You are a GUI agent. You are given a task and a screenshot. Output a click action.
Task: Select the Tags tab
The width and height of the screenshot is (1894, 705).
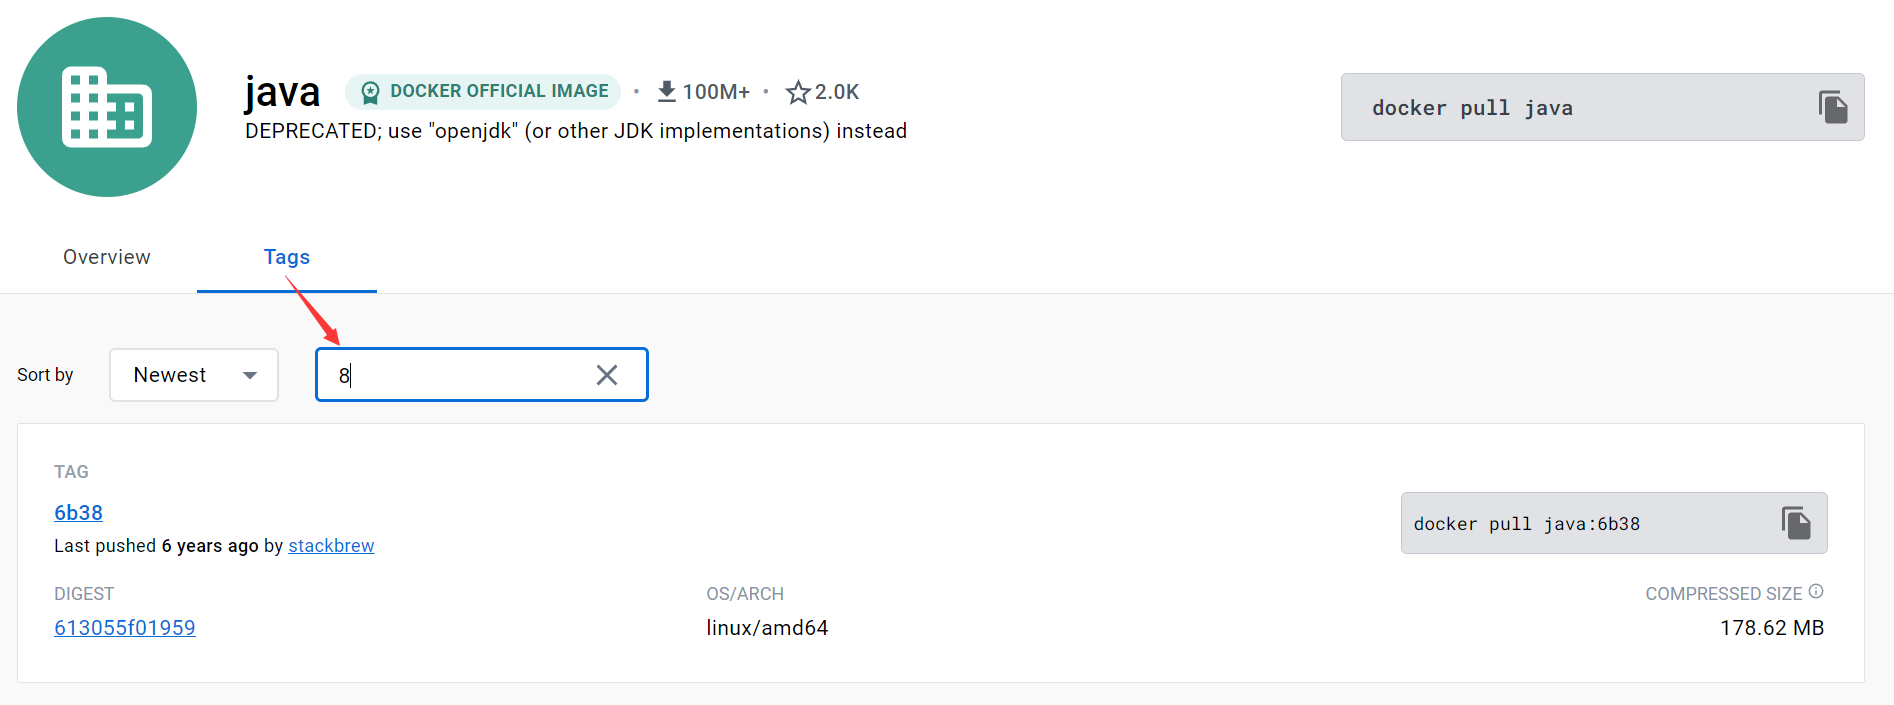click(287, 257)
